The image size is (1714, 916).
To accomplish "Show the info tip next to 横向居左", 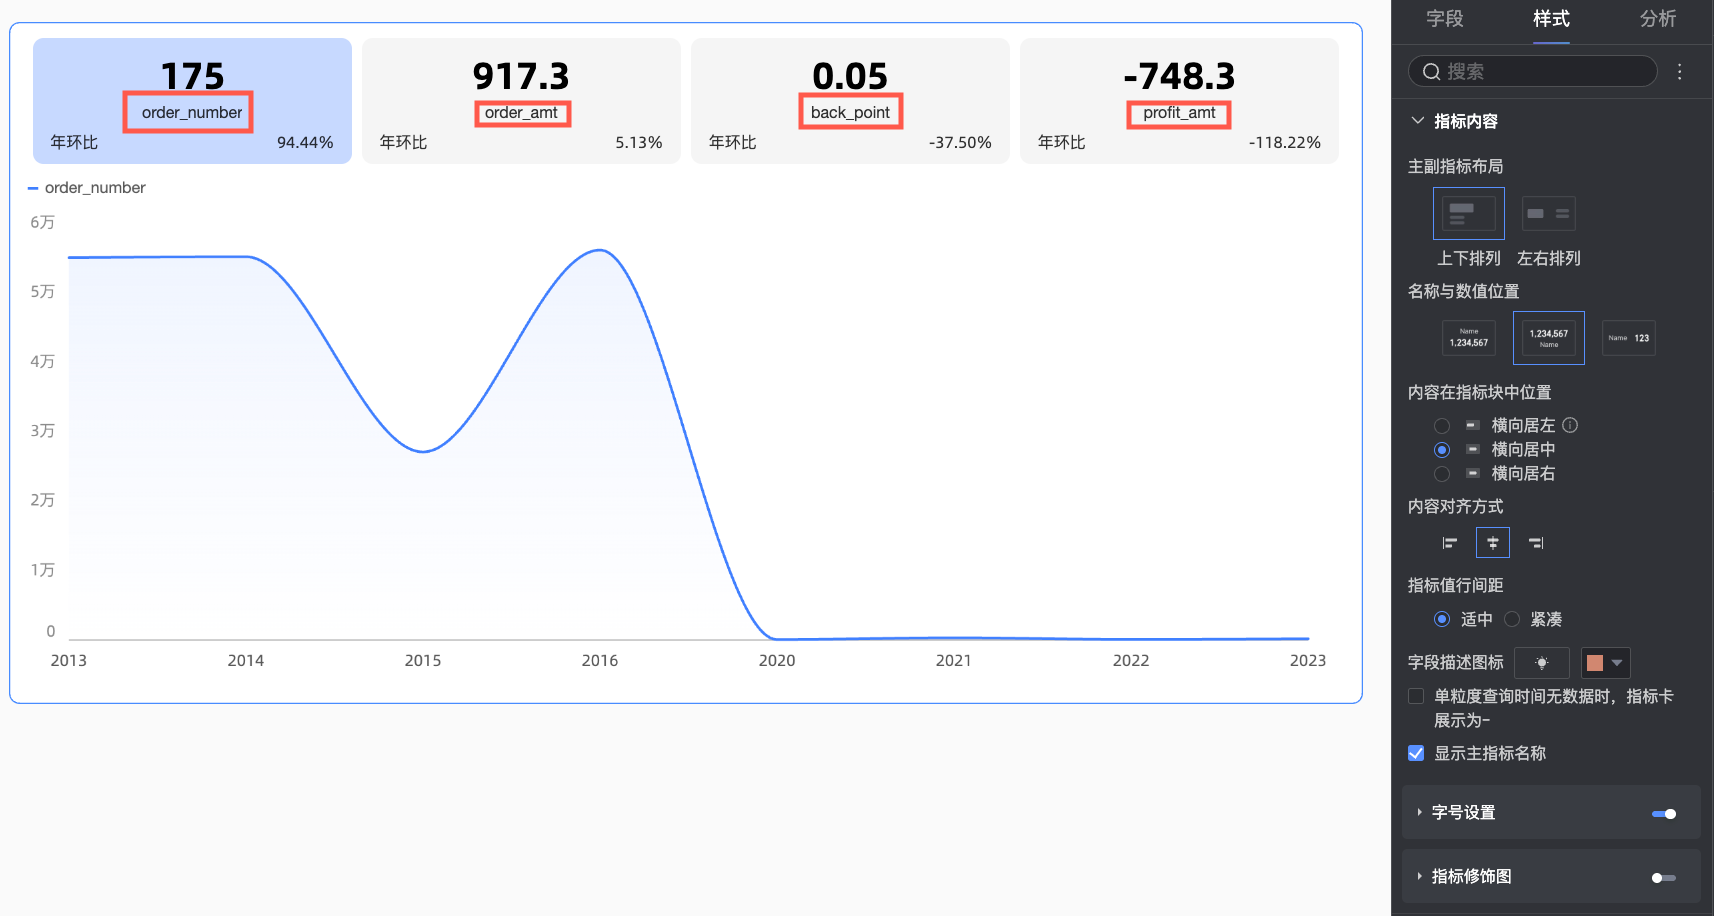I will point(1570,425).
